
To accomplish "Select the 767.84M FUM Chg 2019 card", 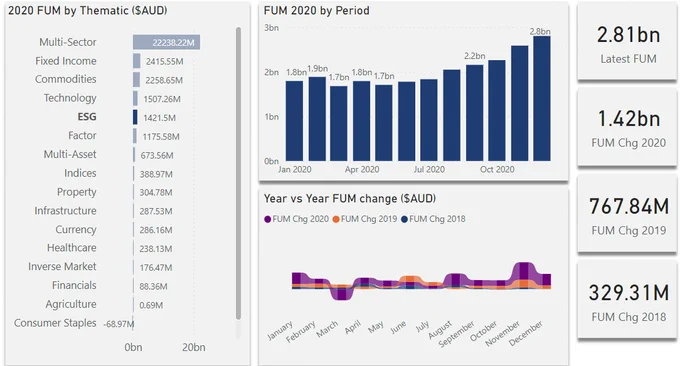I will coord(627,214).
